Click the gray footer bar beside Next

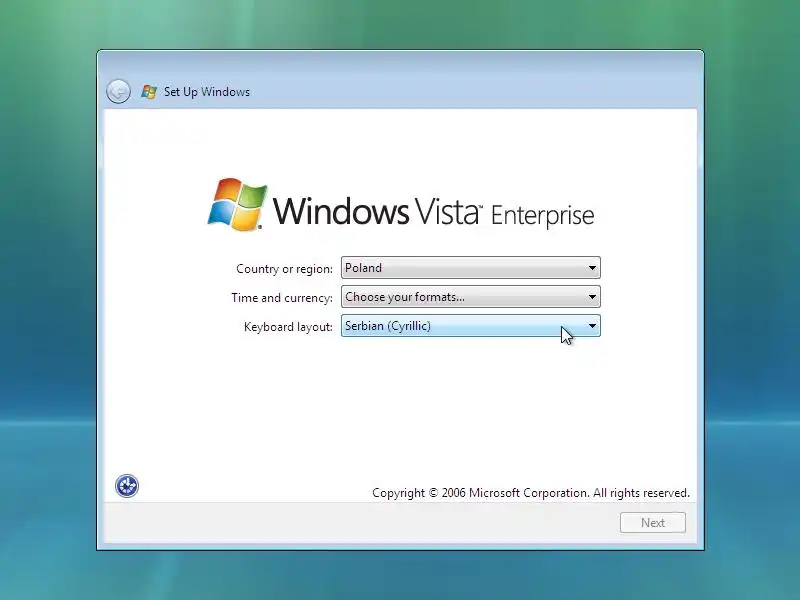357,523
